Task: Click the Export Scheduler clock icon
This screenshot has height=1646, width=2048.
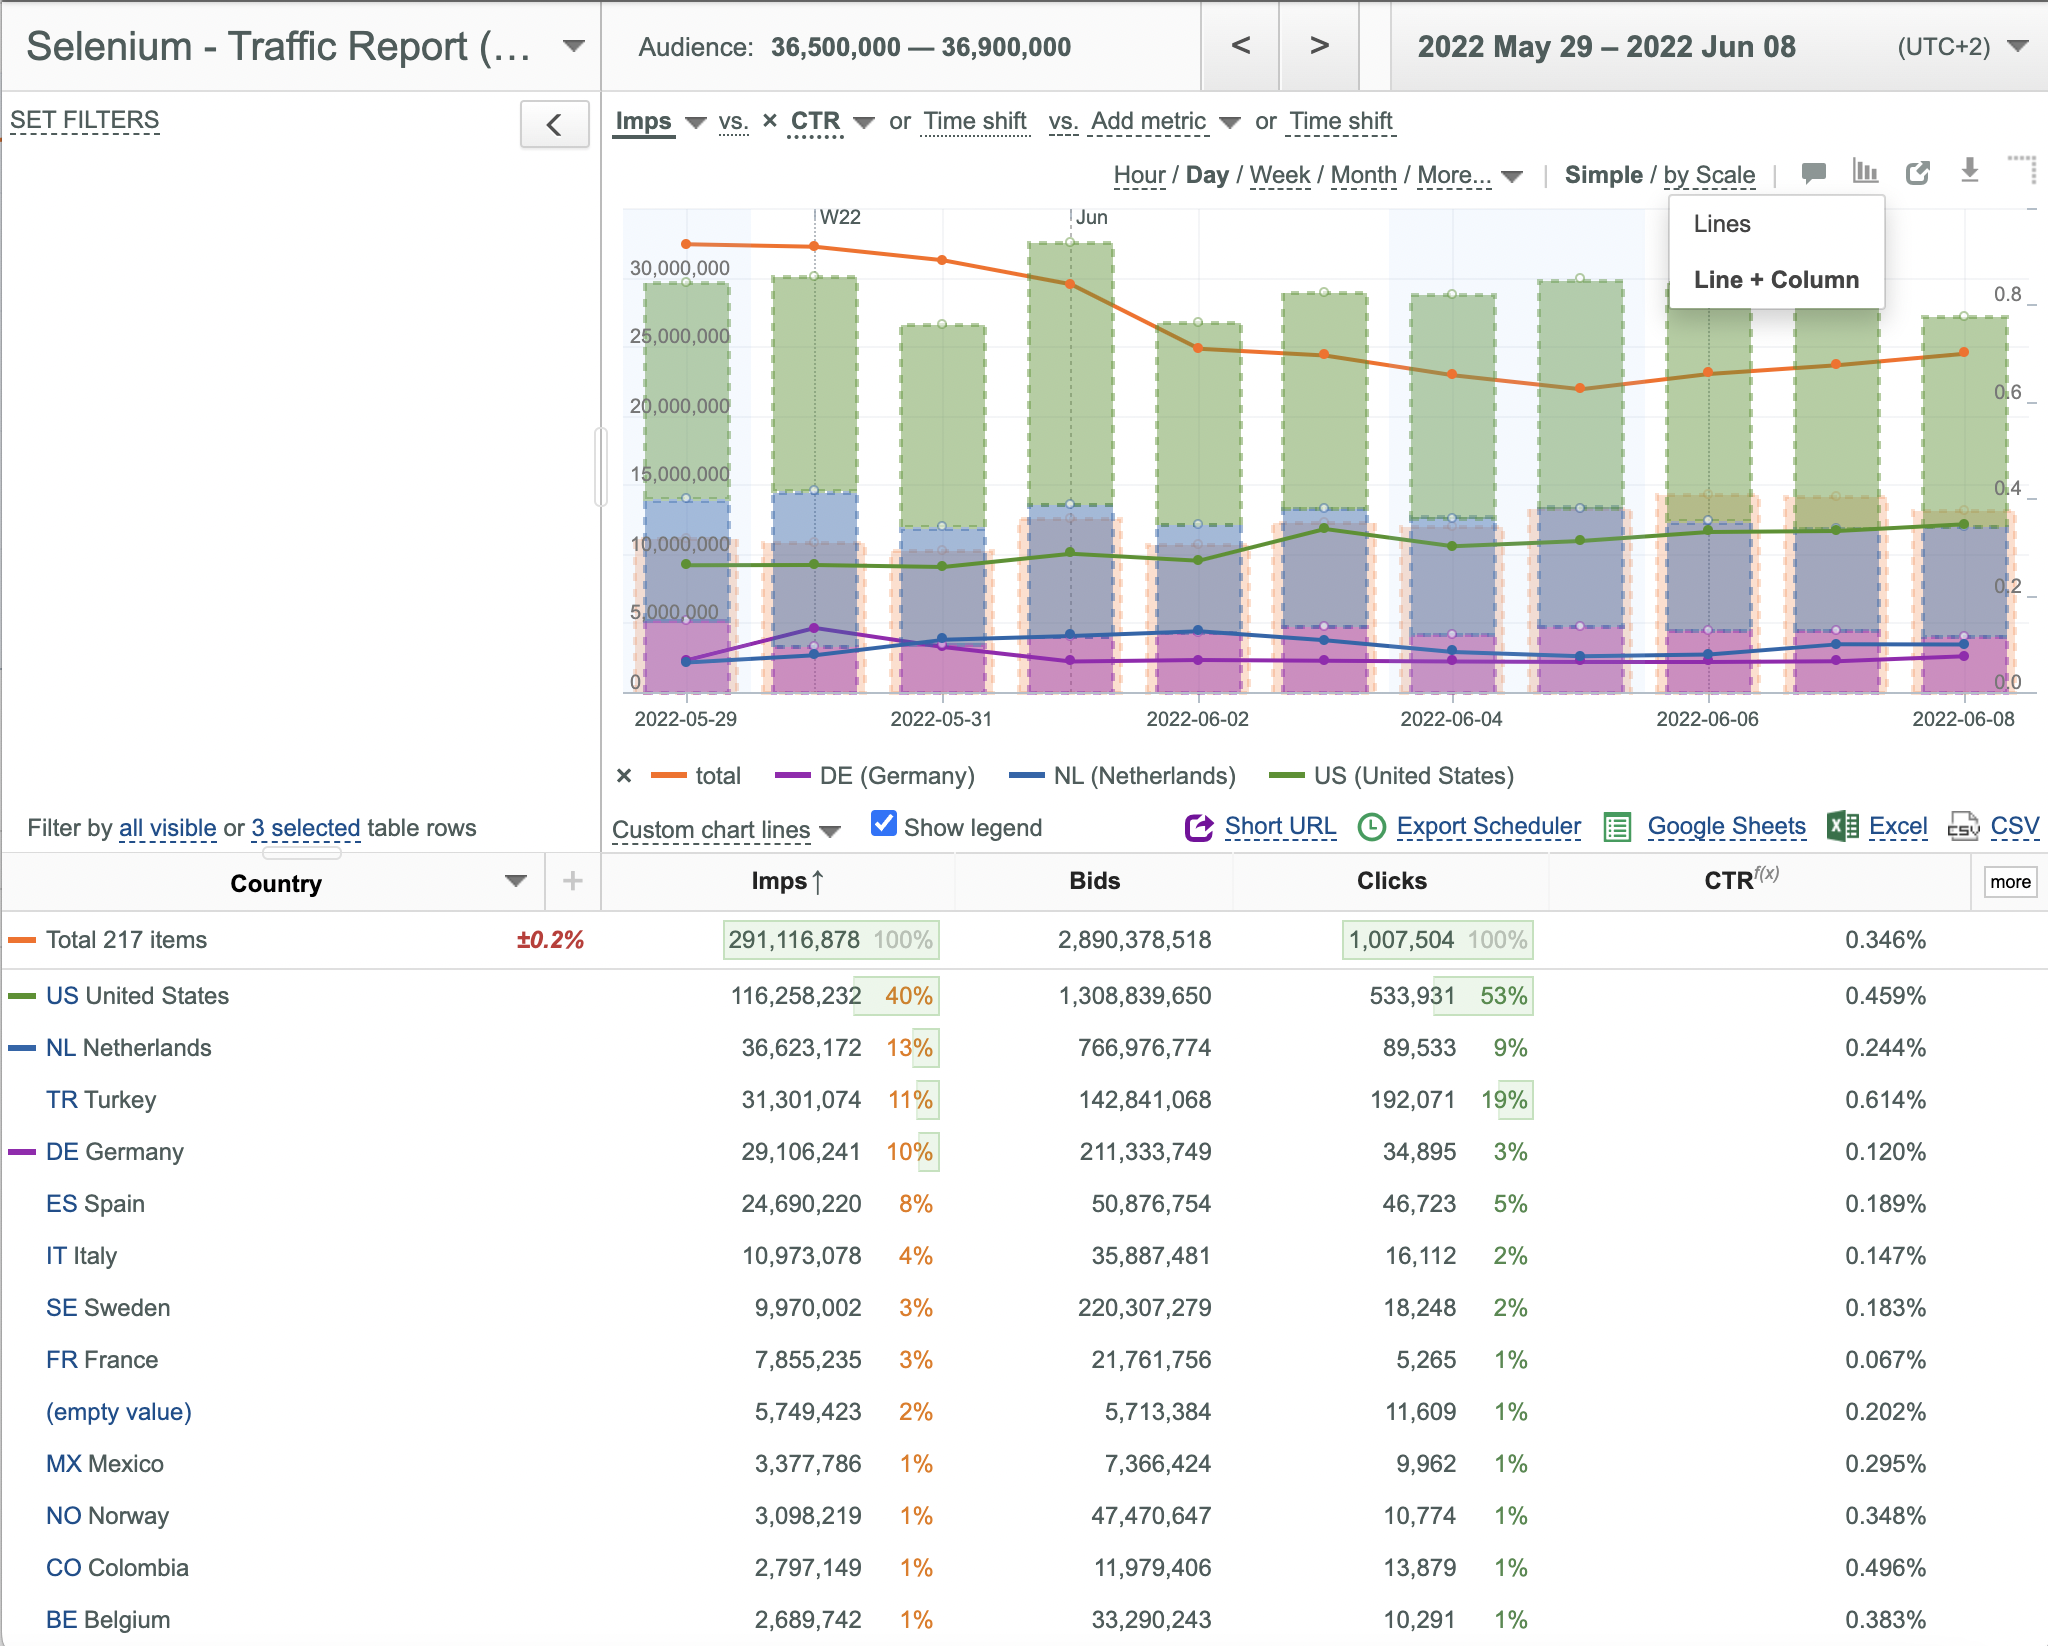Action: coord(1371,827)
